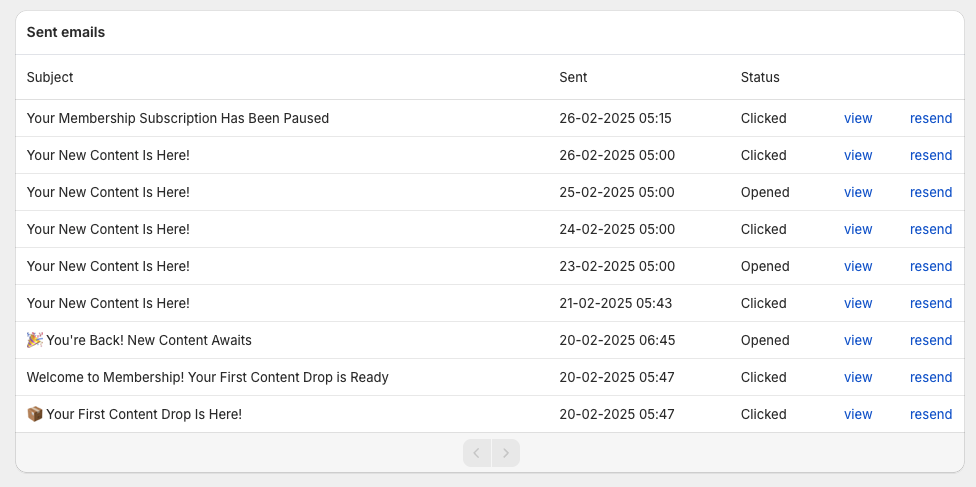View the 26-02-2025 05:00 New Content email

click(x=858, y=155)
